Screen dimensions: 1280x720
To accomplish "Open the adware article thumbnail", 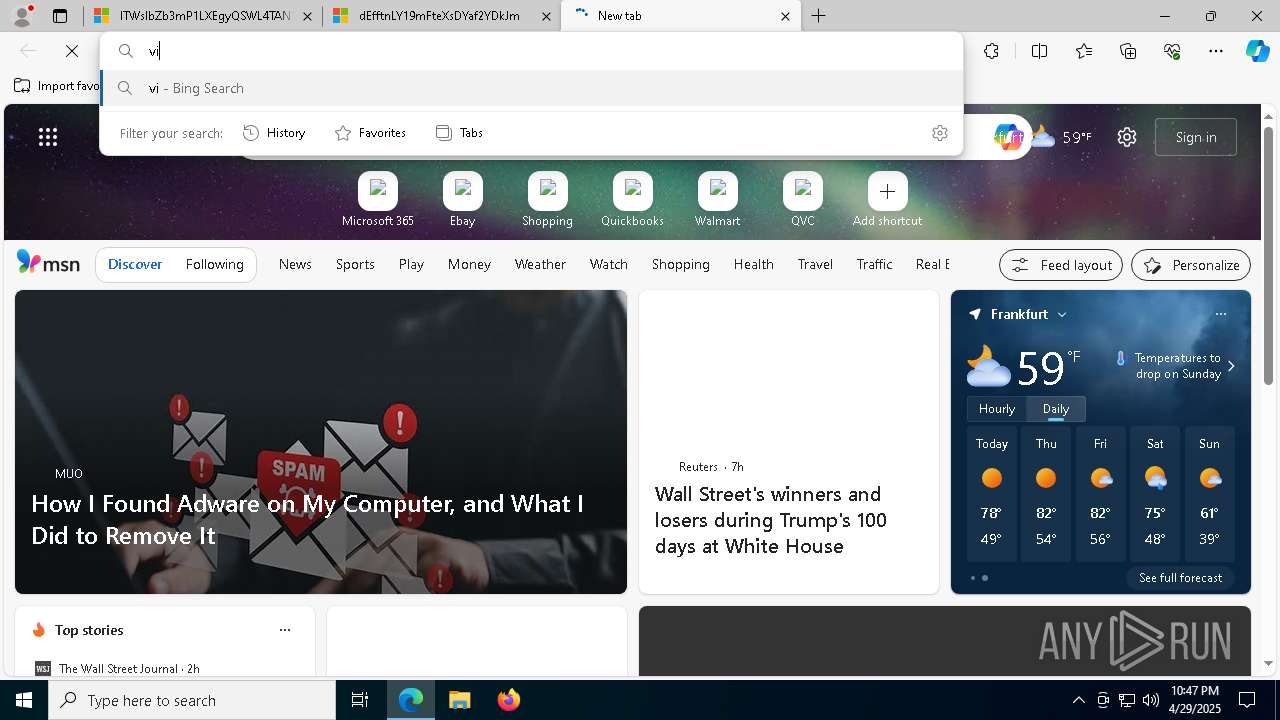I will pyautogui.click(x=320, y=442).
